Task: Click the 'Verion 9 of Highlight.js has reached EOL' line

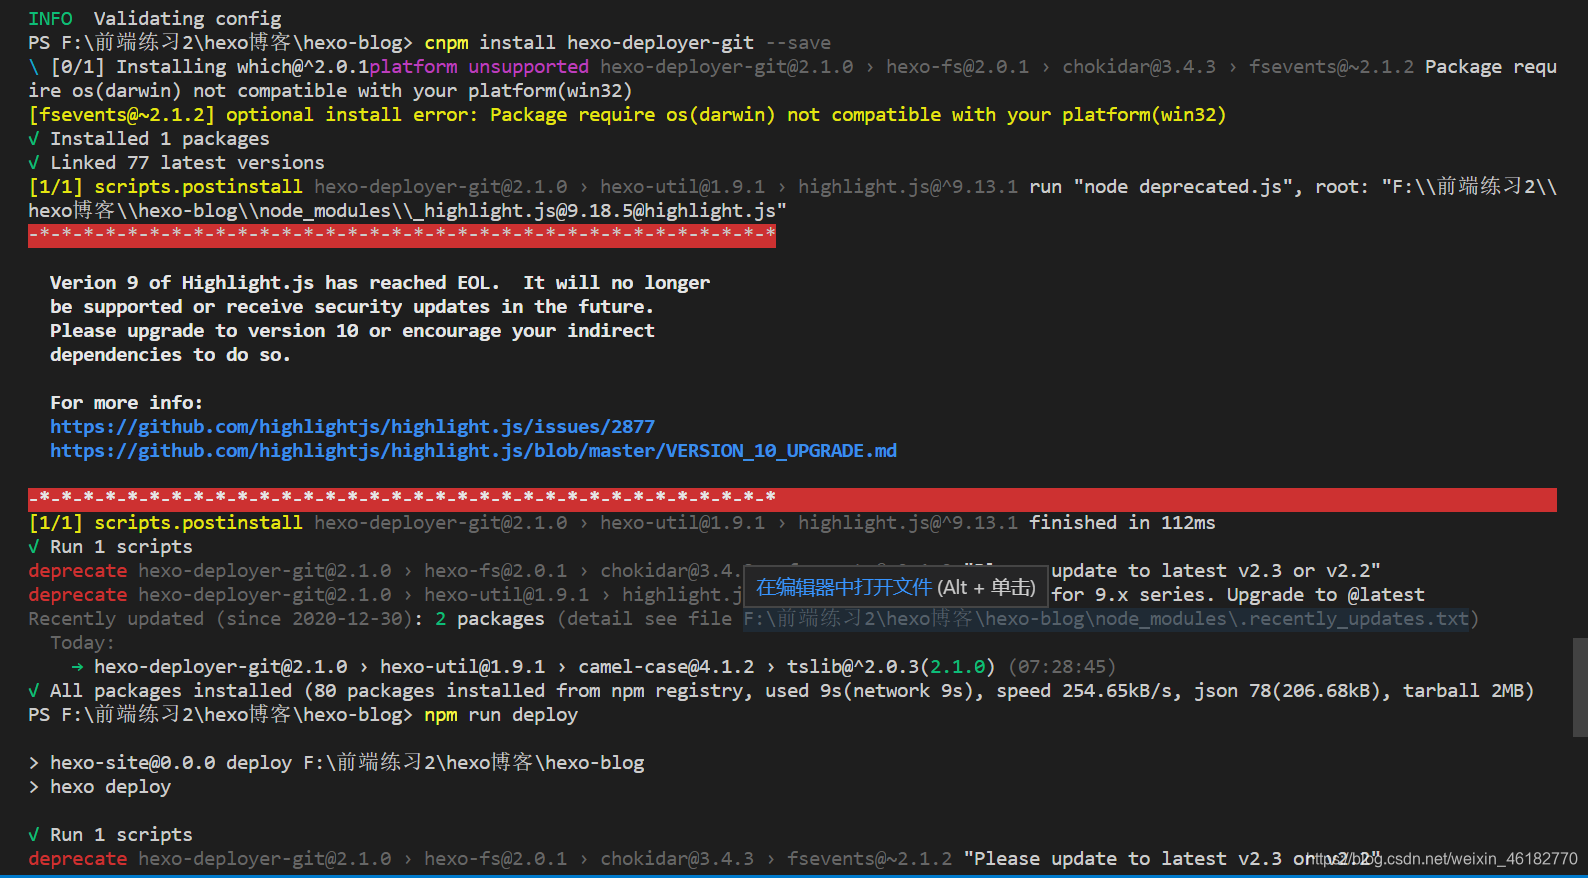Action: 380,283
